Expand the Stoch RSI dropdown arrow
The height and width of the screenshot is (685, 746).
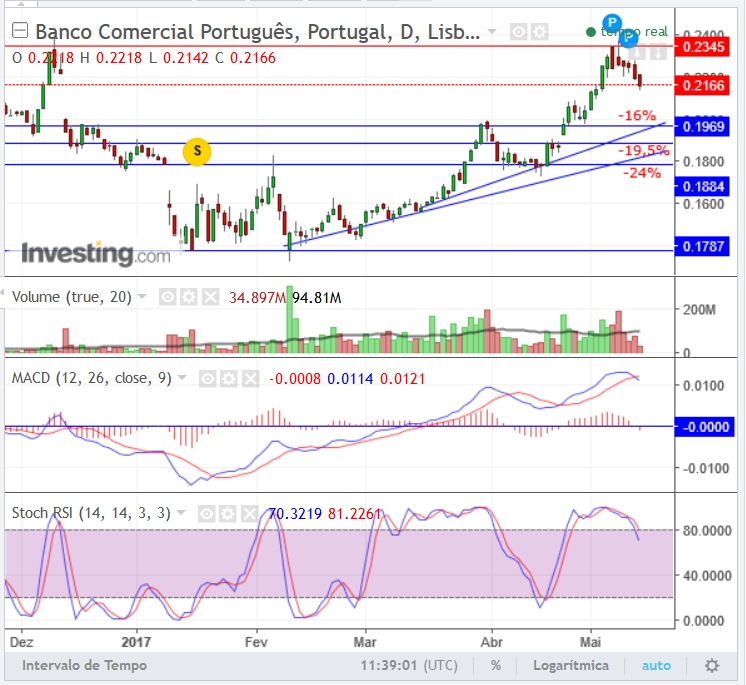[181, 513]
